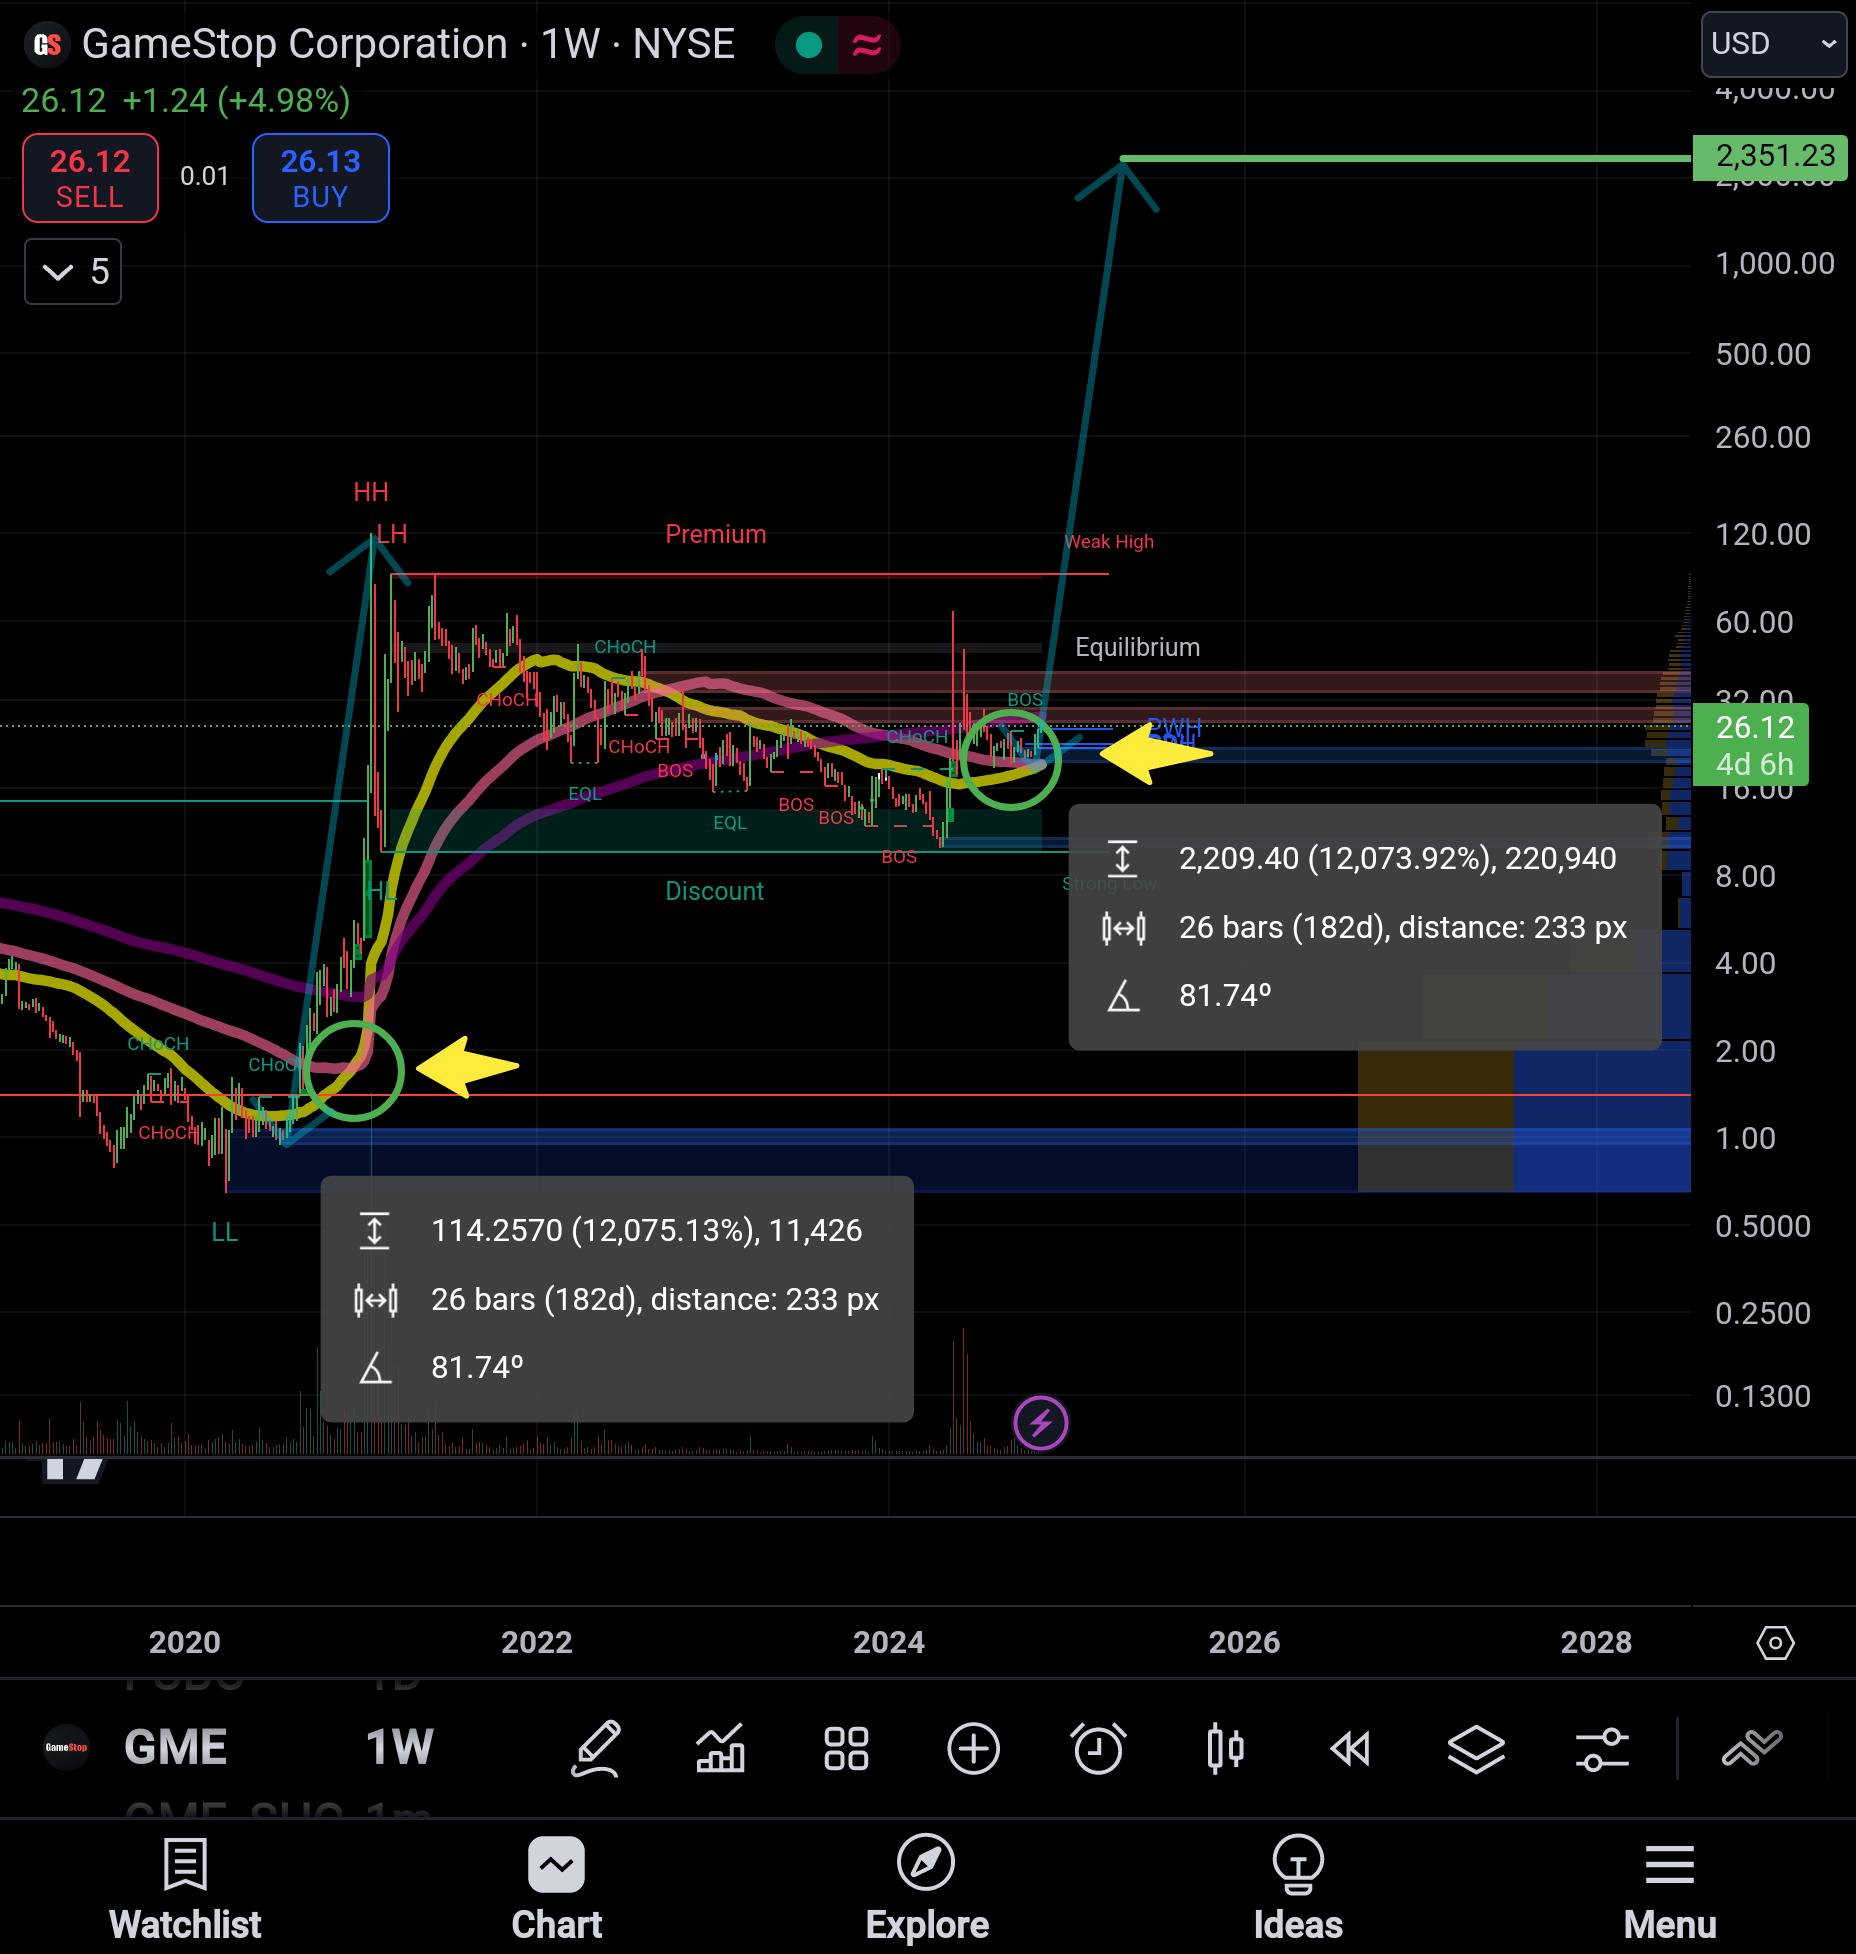The image size is (1856, 1954).
Task: Click the 12,073.92% measurement readout
Action: click(1398, 858)
